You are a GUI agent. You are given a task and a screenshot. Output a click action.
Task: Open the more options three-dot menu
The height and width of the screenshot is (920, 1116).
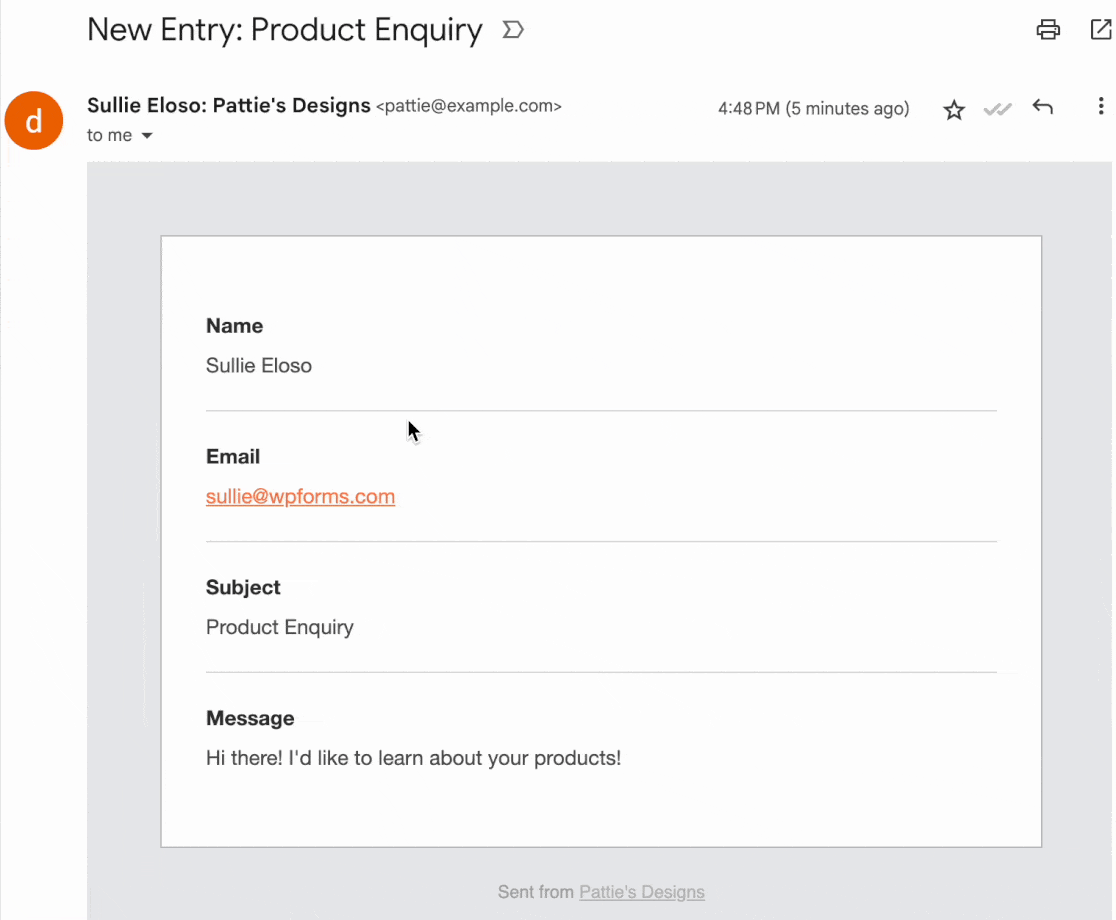tap(1100, 107)
